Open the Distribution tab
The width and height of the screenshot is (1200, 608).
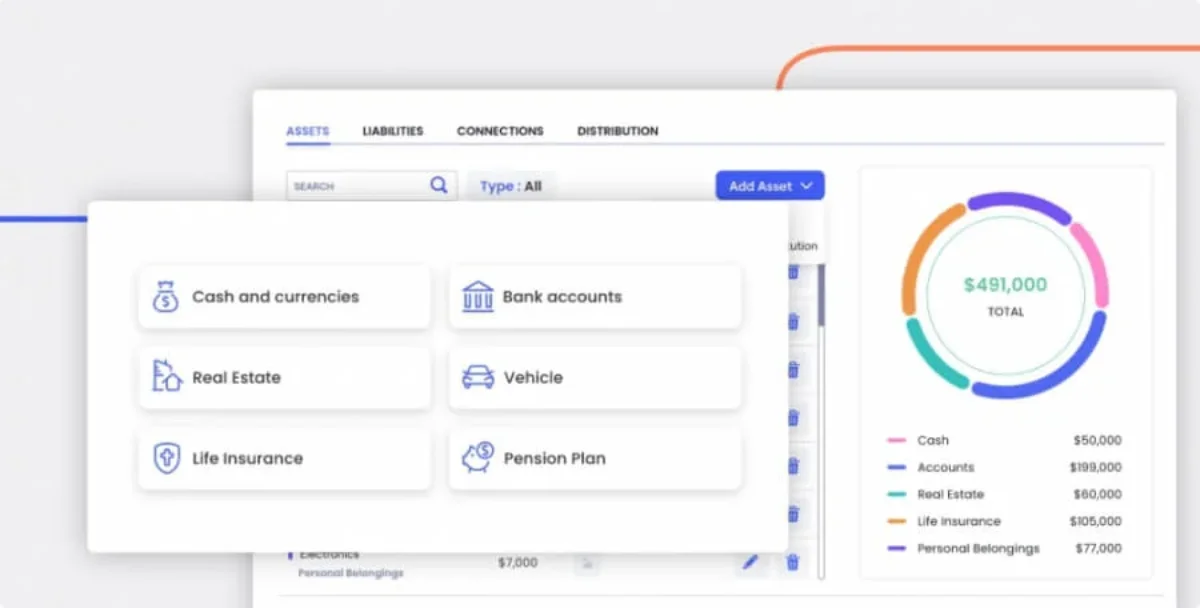pyautogui.click(x=617, y=131)
